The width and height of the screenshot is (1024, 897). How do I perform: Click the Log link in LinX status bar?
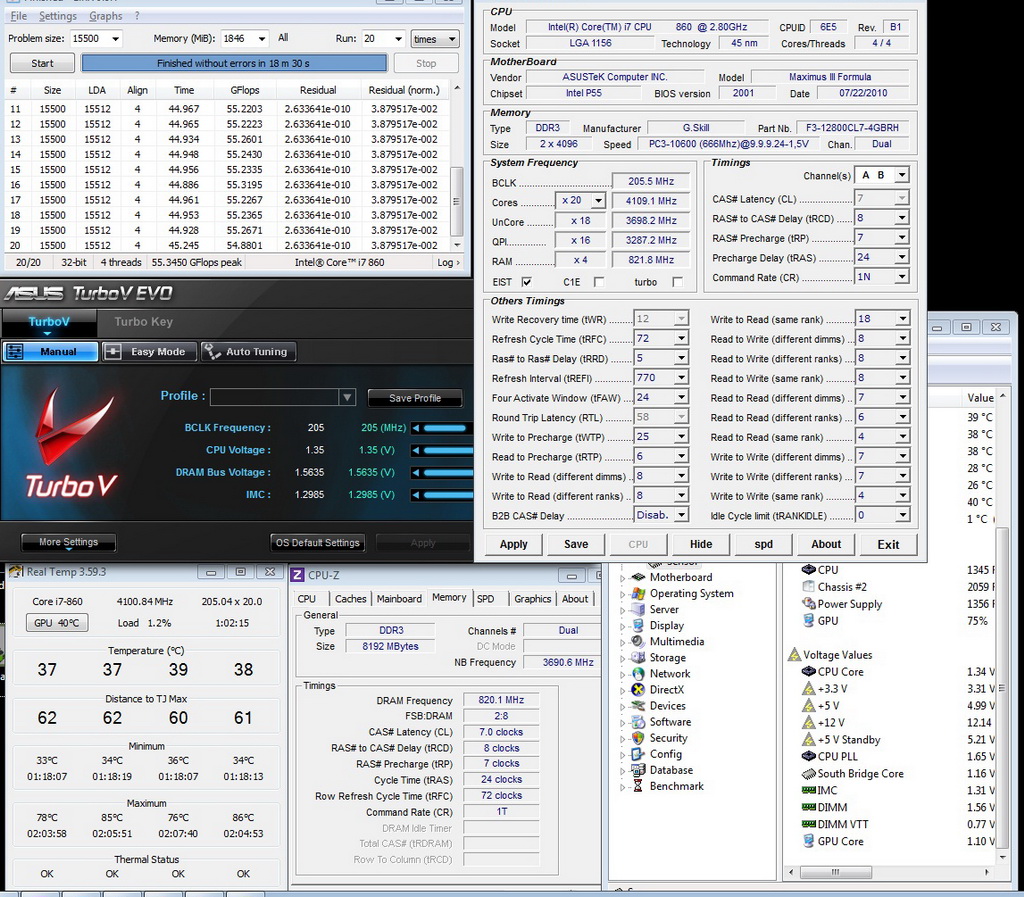click(x=448, y=262)
